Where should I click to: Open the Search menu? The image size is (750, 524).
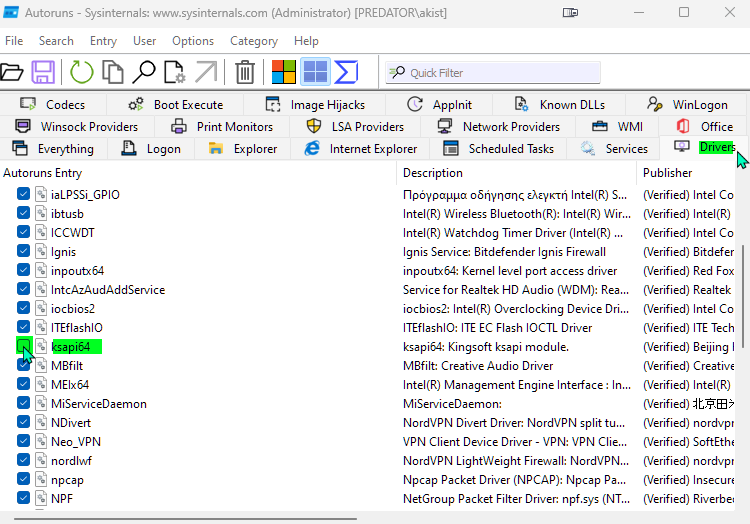[x=56, y=41]
